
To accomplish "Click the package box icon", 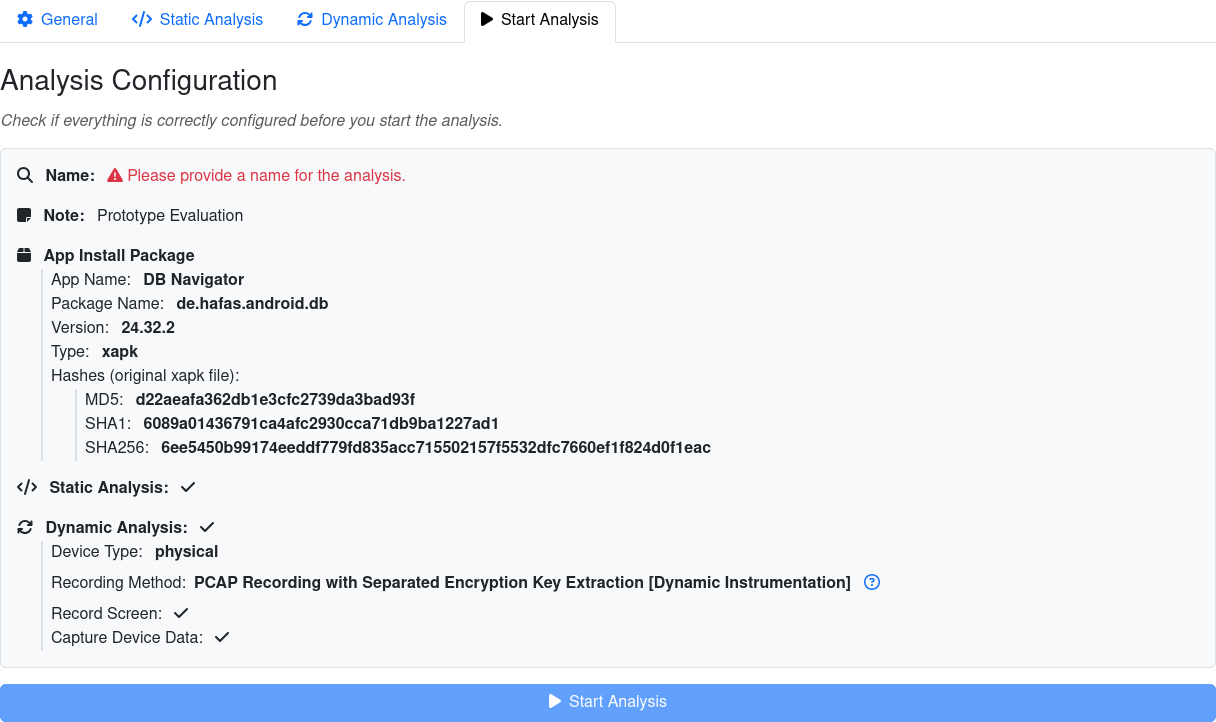I will 25,256.
